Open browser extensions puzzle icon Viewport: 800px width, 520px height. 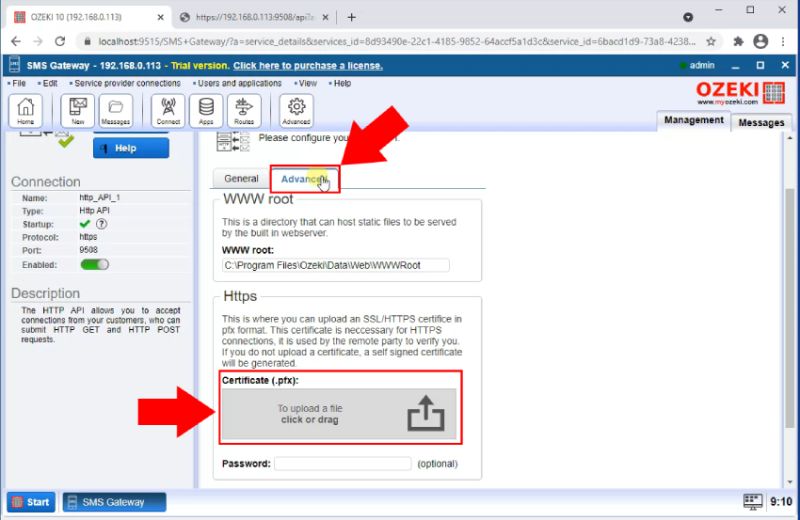(738, 41)
